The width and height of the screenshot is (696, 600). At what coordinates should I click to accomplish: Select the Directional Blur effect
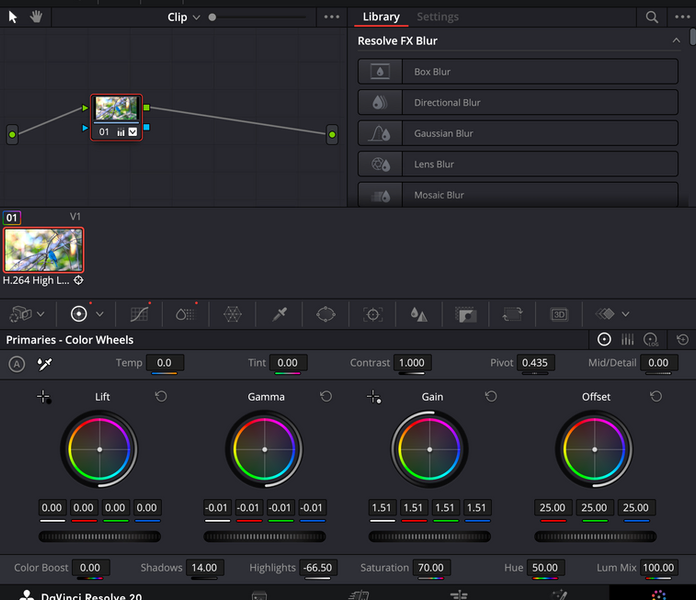coord(518,103)
